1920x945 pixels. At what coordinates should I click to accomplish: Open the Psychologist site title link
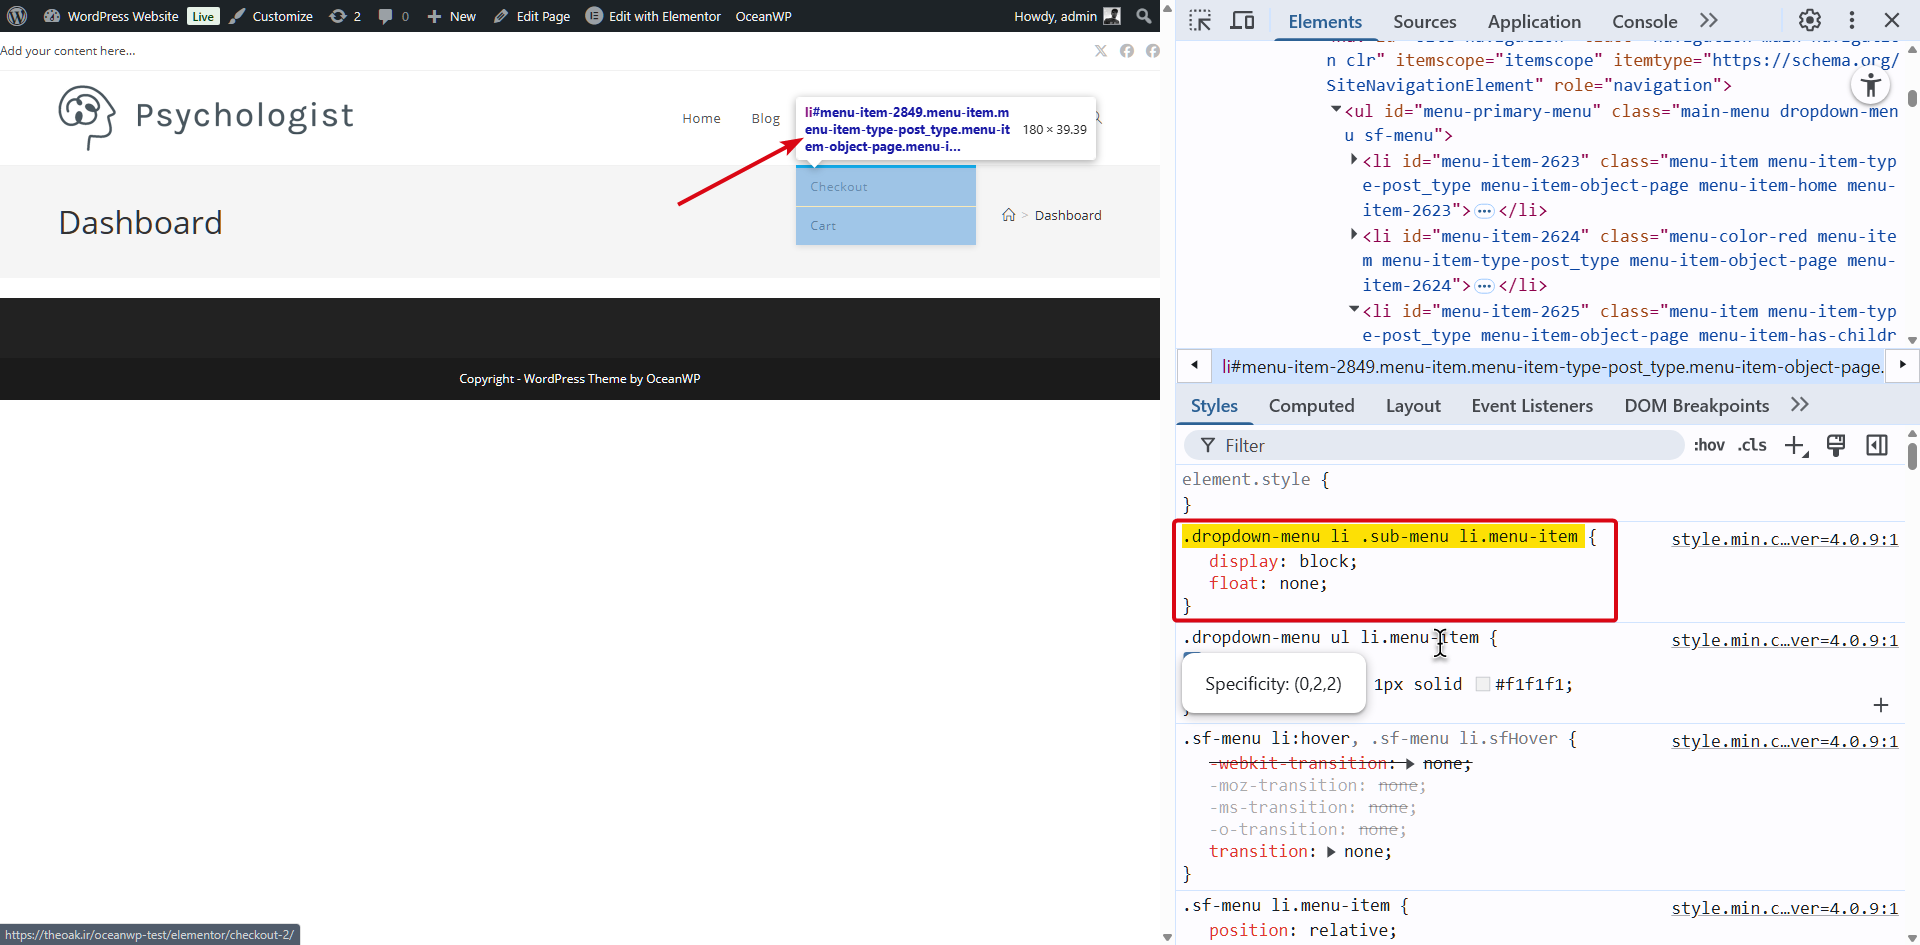(x=244, y=116)
